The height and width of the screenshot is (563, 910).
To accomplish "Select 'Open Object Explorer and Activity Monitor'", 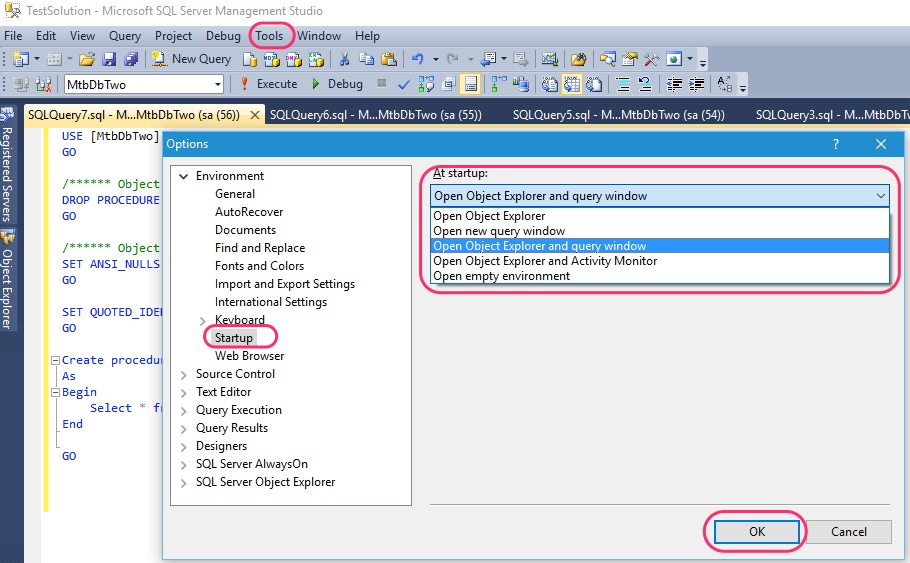I will 660,261.
